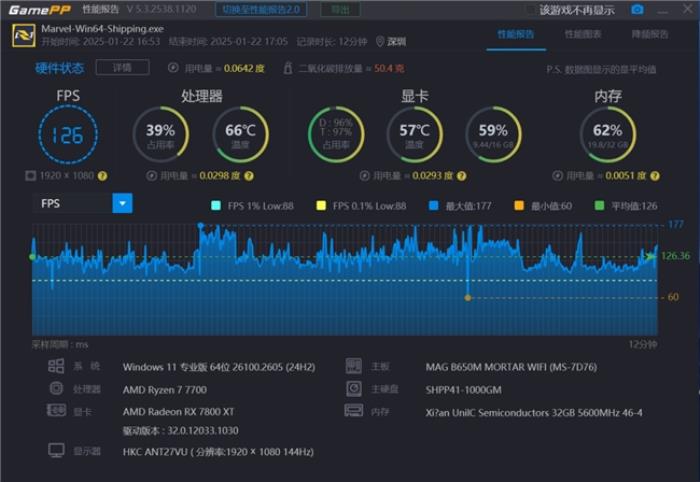Image resolution: width=700 pixels, height=482 pixels.
Task: Click the memory module icon beside Xi?an UnilC
Action: click(354, 410)
